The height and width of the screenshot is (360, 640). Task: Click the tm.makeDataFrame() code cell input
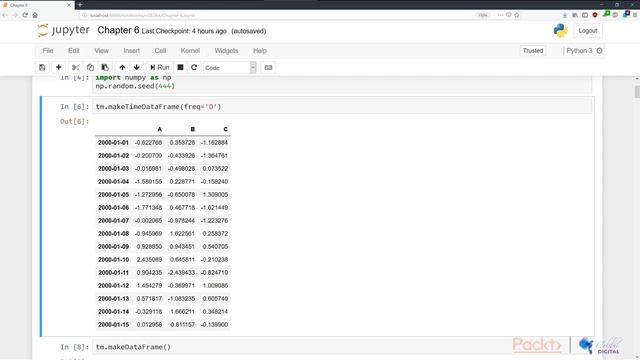coord(342,347)
